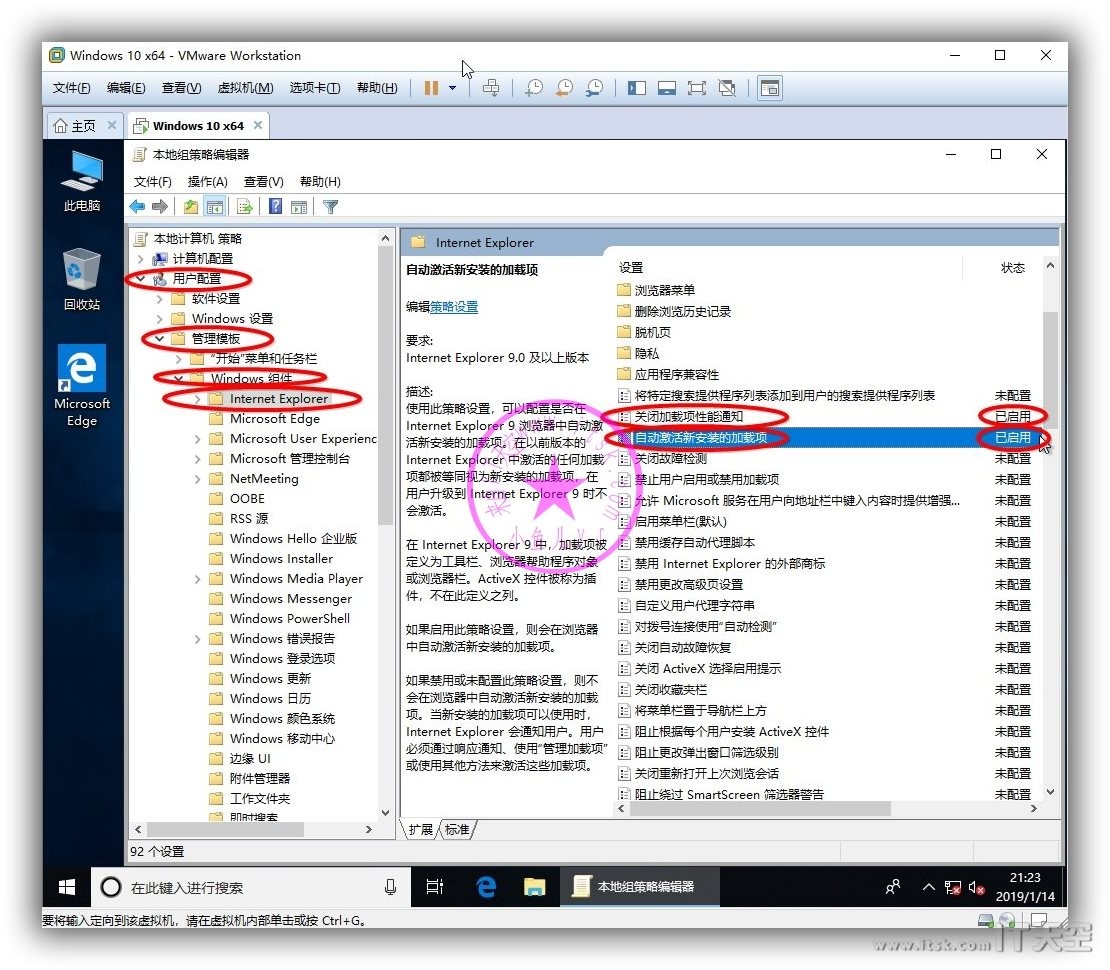Open the dropdown arrow next to pause button

coord(452,89)
